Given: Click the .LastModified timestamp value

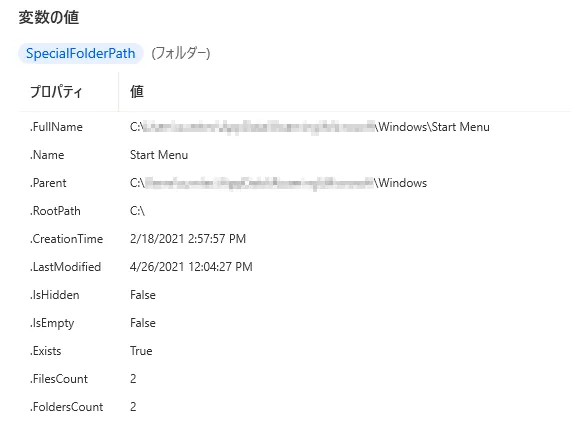Looking at the screenshot, I should point(191,267).
